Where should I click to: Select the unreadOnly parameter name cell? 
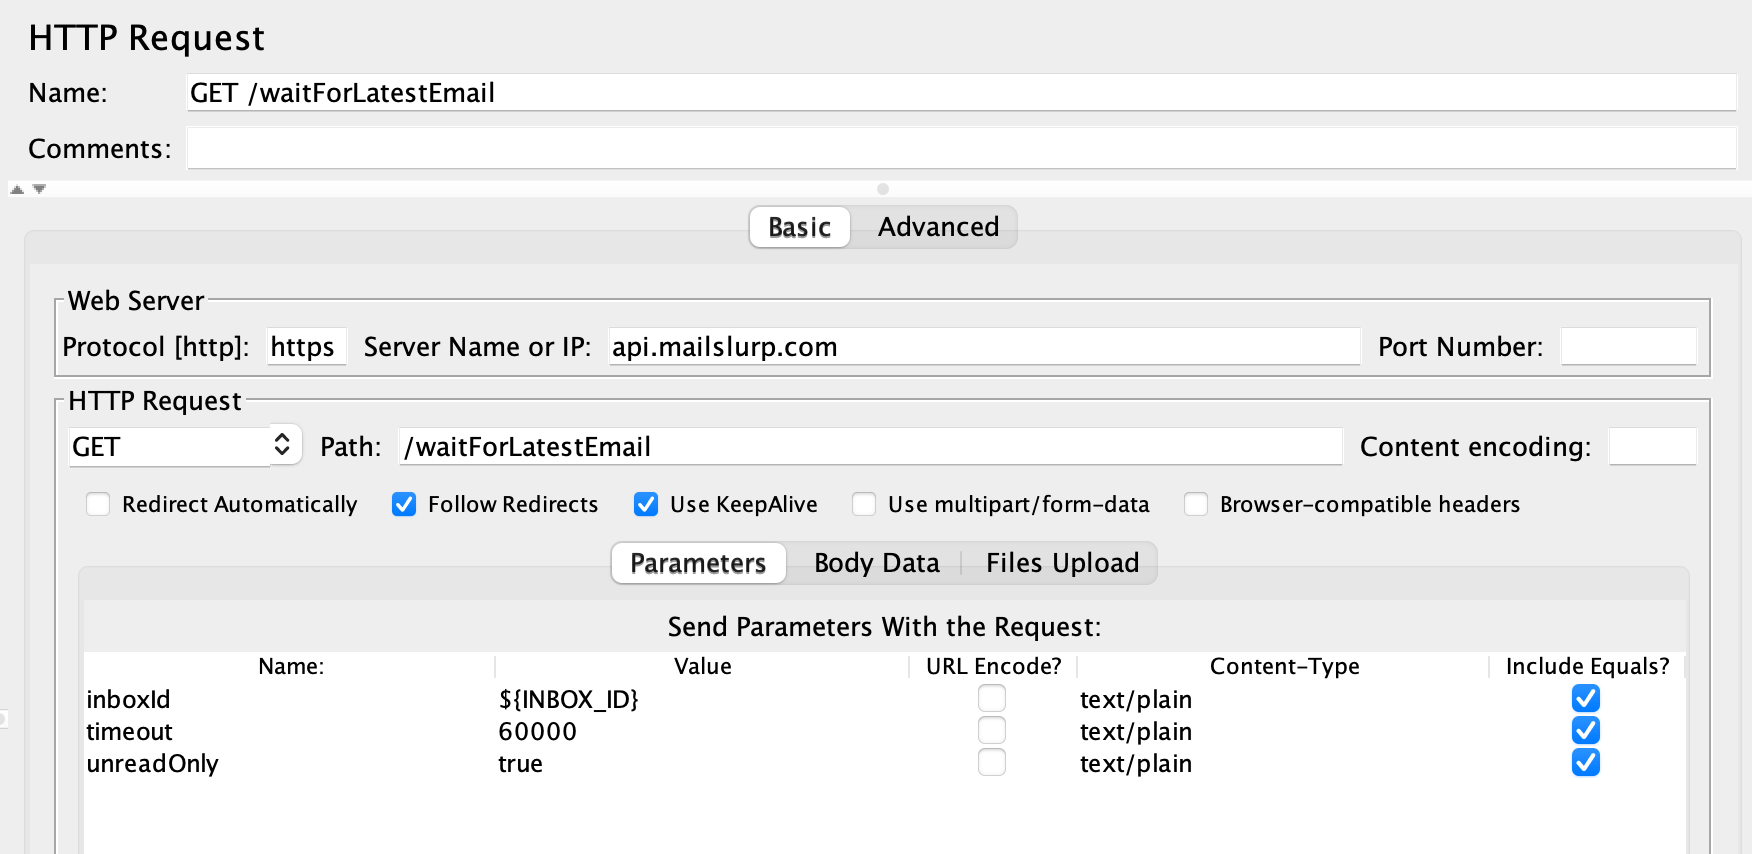(290, 763)
